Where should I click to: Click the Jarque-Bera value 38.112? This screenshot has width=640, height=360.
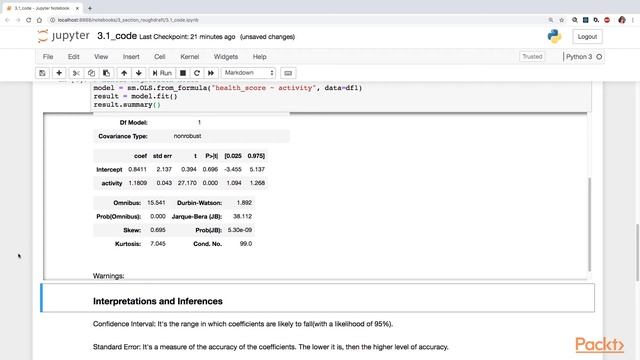pyautogui.click(x=242, y=217)
